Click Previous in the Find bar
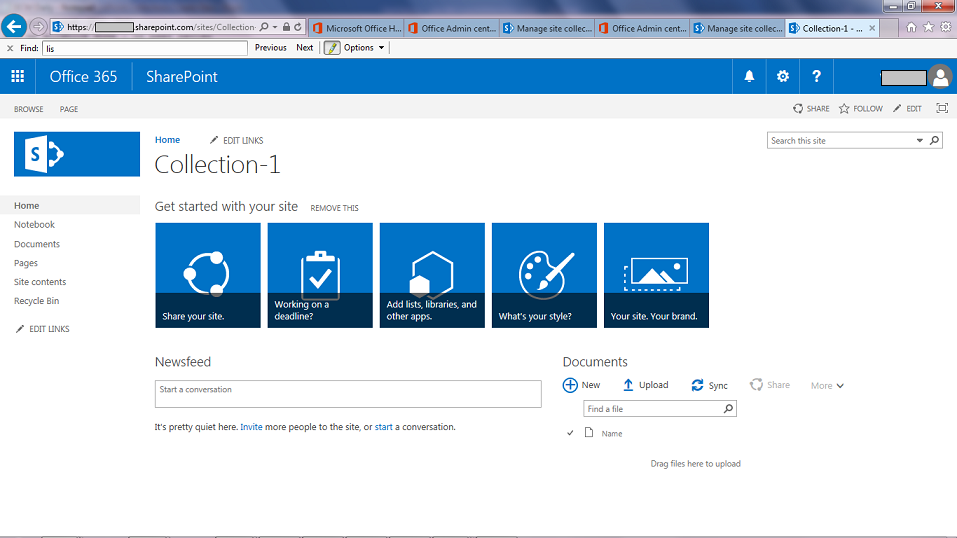The width and height of the screenshot is (957, 538). point(270,48)
